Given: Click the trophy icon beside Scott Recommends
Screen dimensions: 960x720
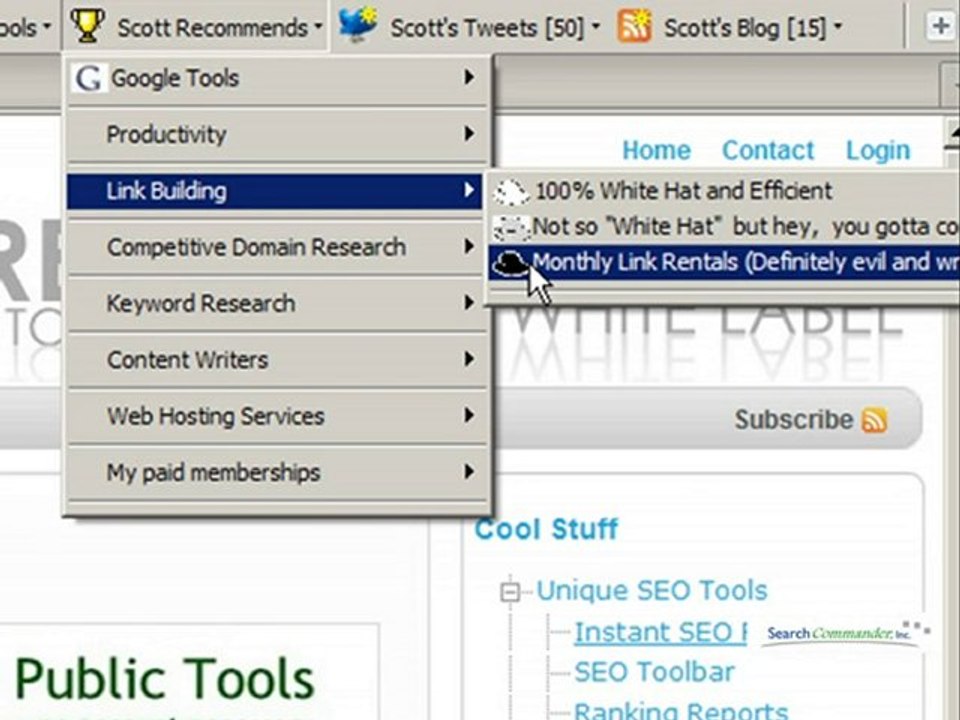Looking at the screenshot, I should 87,25.
